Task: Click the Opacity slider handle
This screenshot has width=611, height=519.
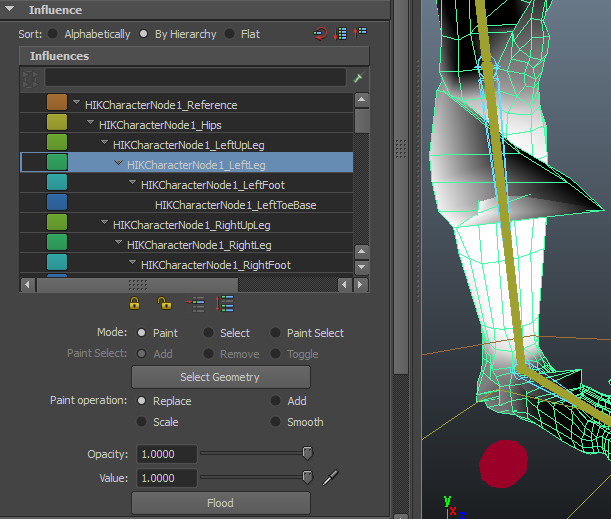Action: [x=308, y=454]
